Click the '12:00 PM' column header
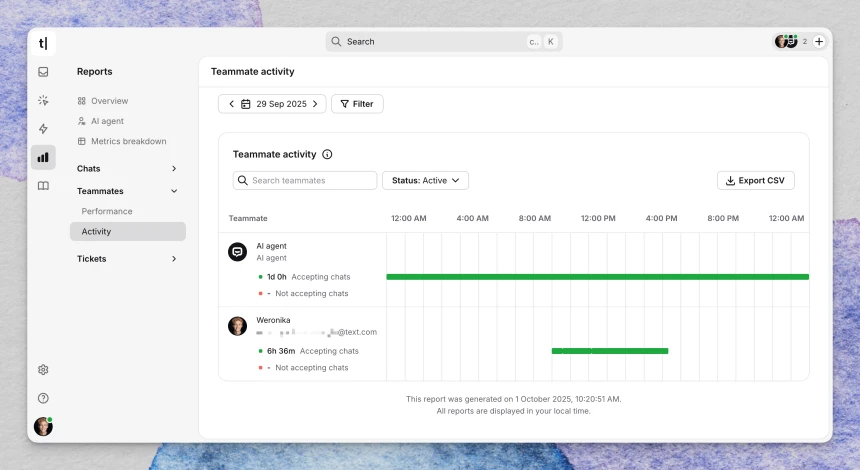 [598, 218]
